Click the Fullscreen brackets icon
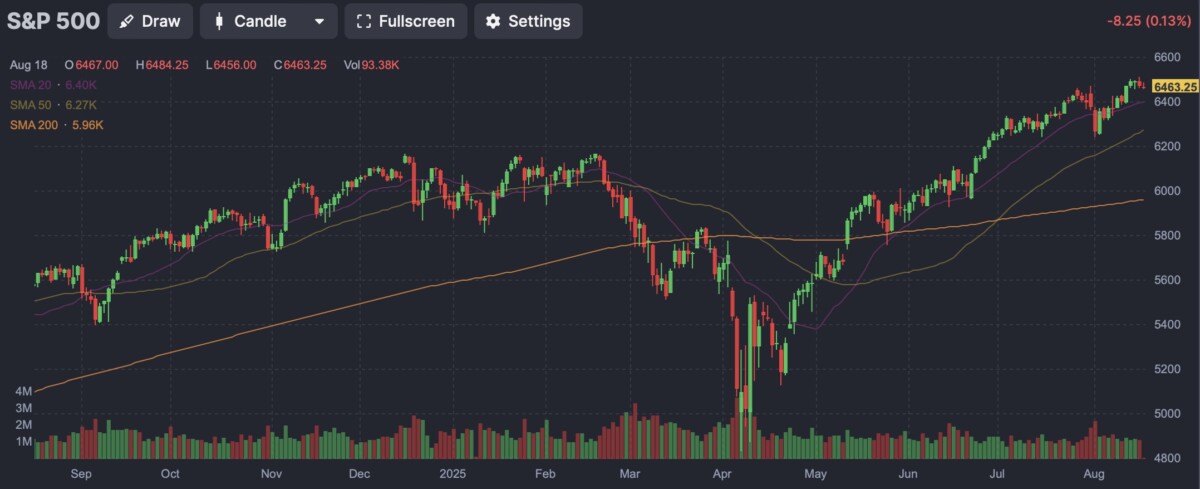 364,21
